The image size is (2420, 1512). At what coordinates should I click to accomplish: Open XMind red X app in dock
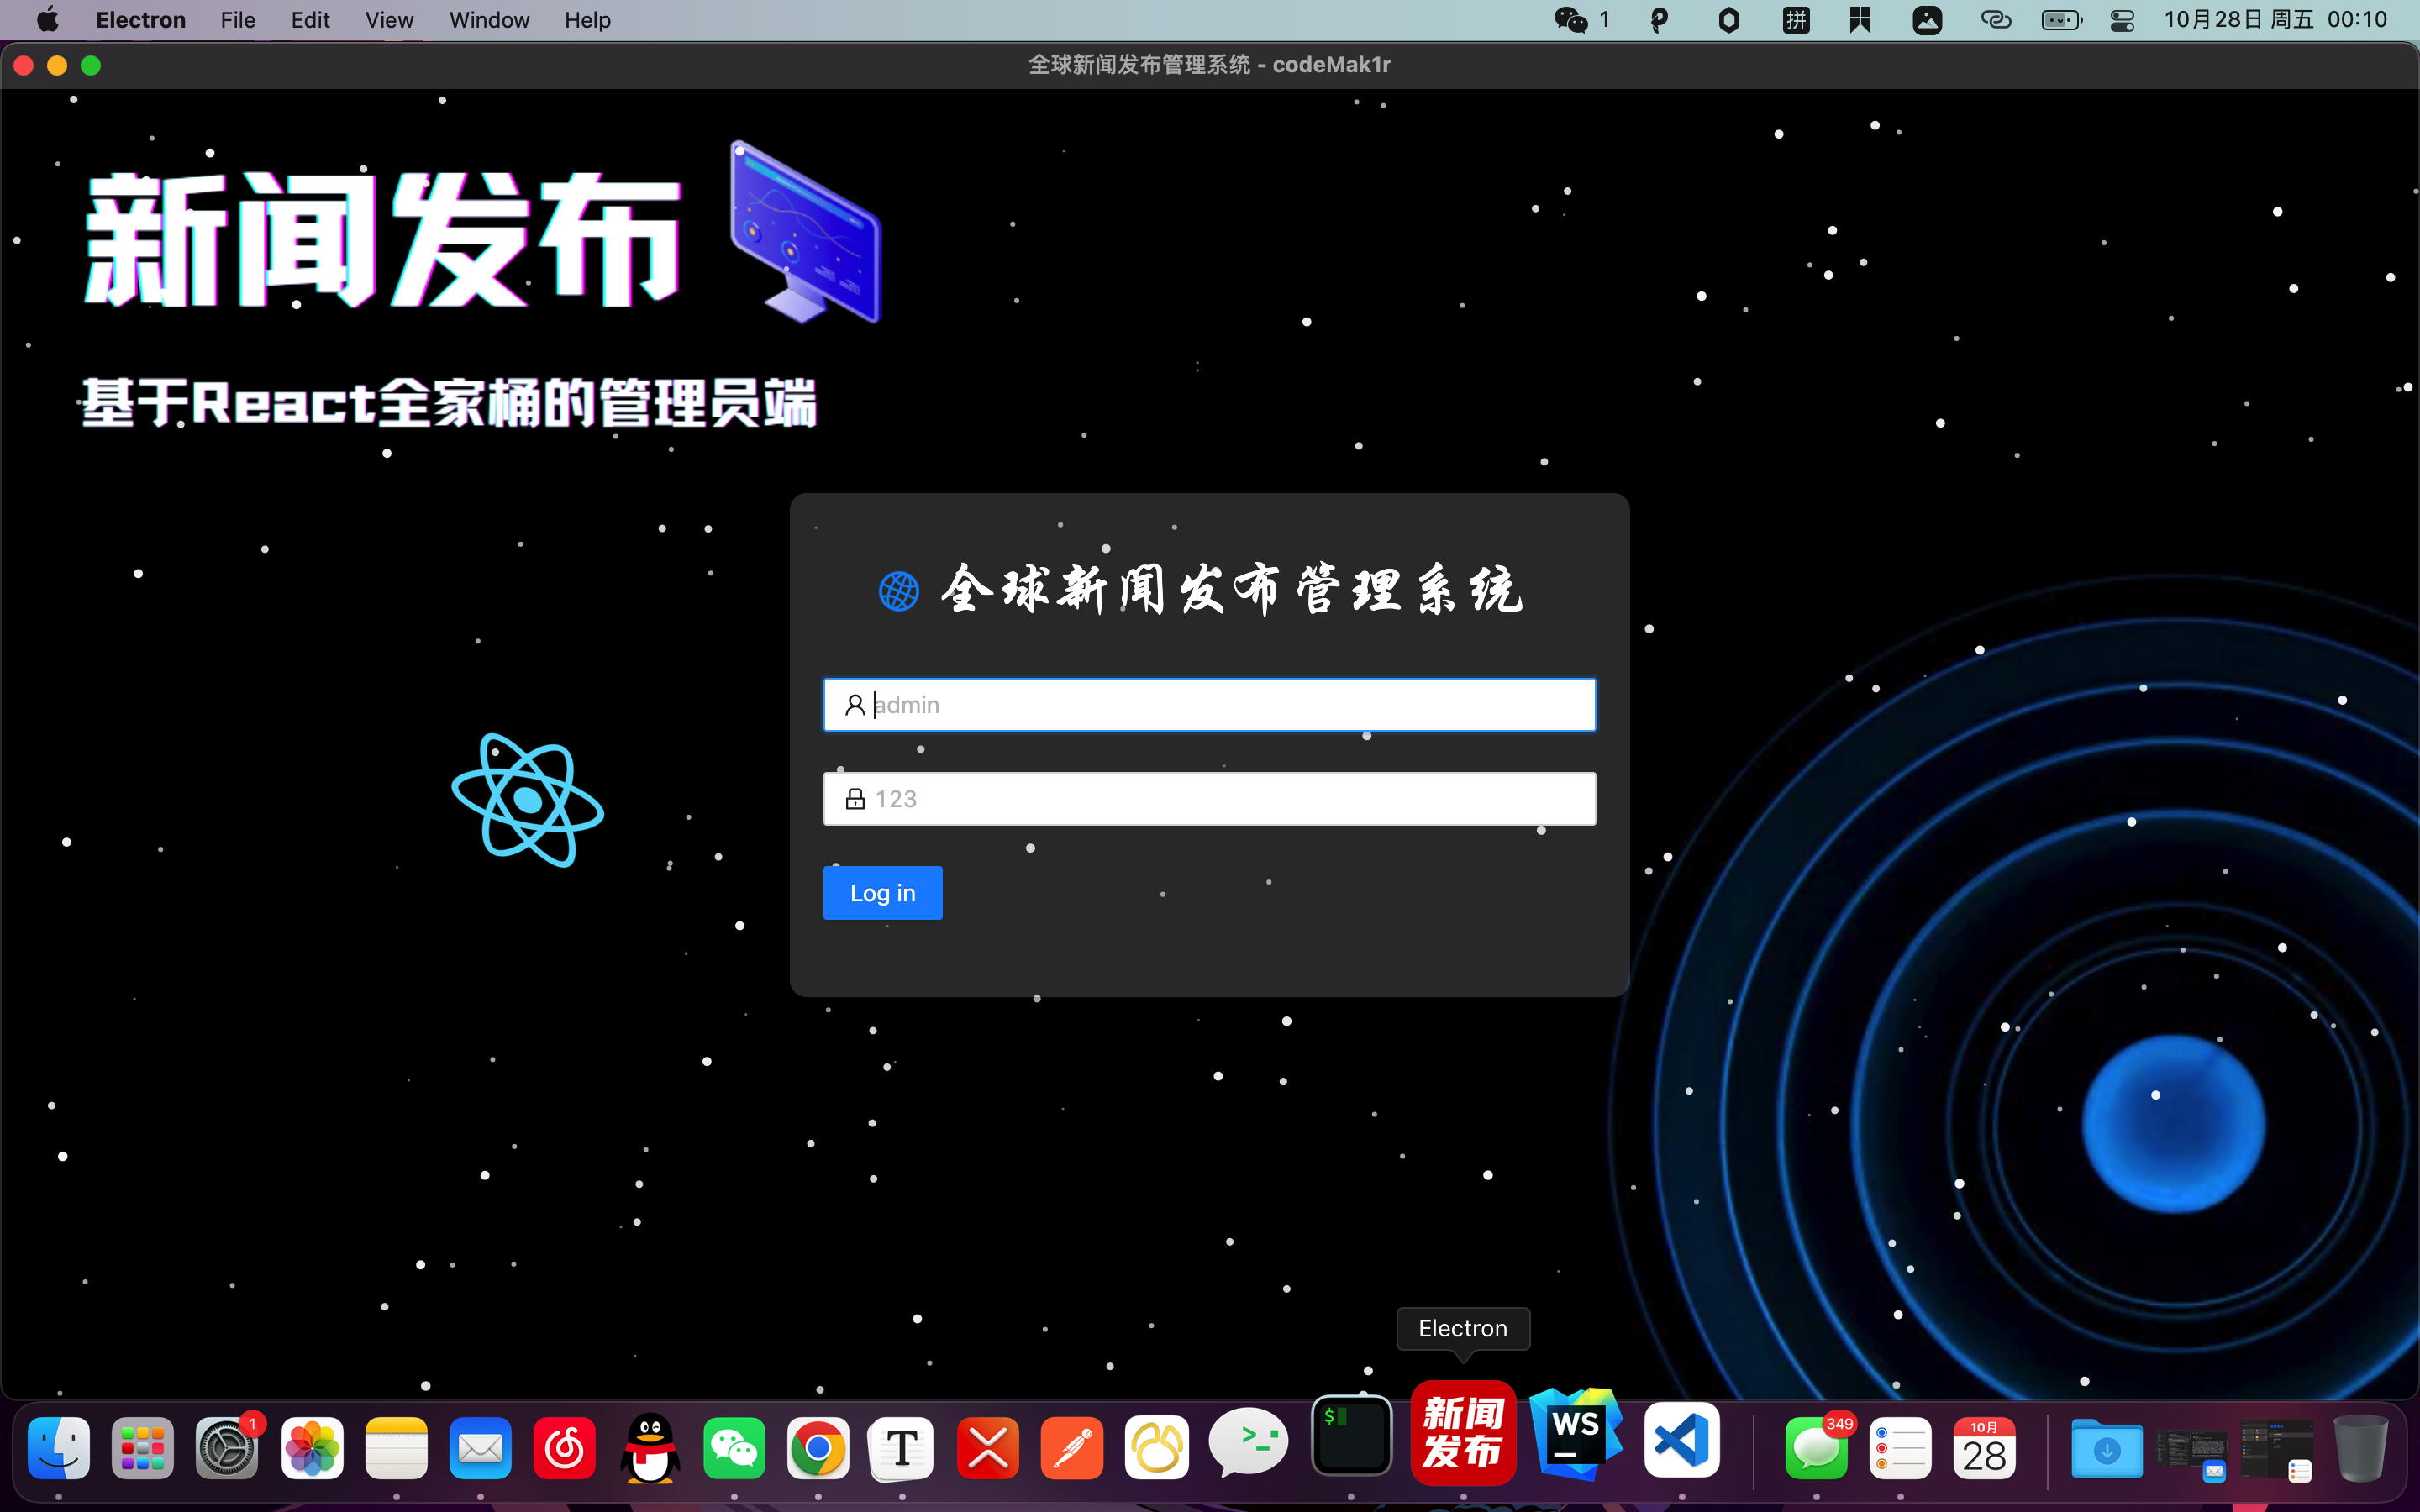987,1448
